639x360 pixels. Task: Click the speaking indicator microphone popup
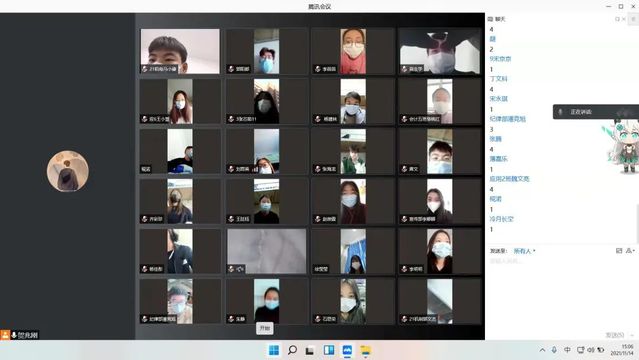point(596,112)
